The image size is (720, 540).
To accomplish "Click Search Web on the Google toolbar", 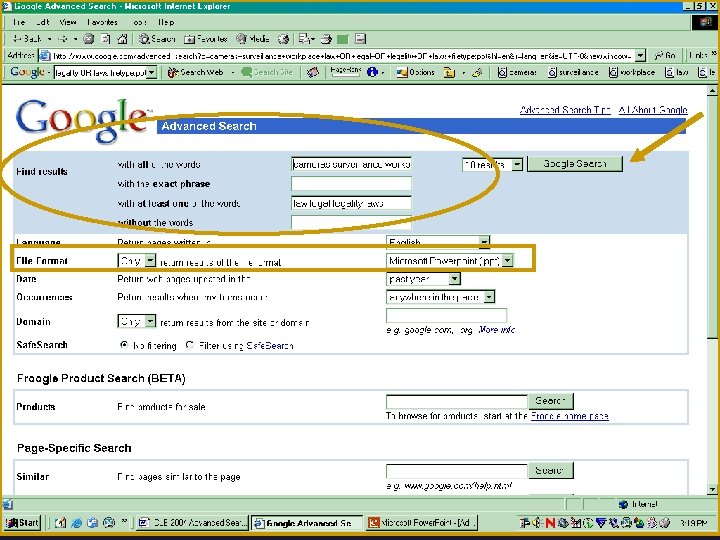I will 196,72.
